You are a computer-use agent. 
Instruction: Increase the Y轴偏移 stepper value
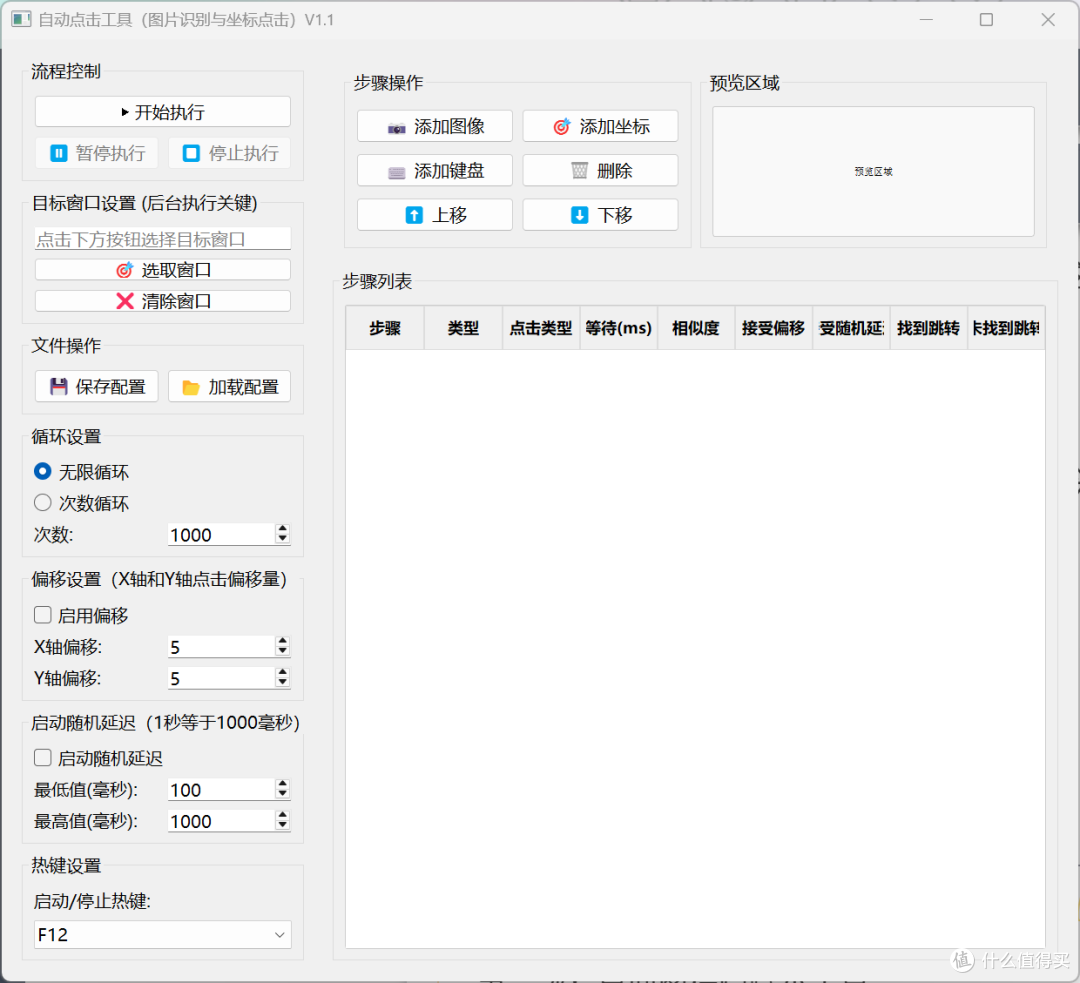282,672
